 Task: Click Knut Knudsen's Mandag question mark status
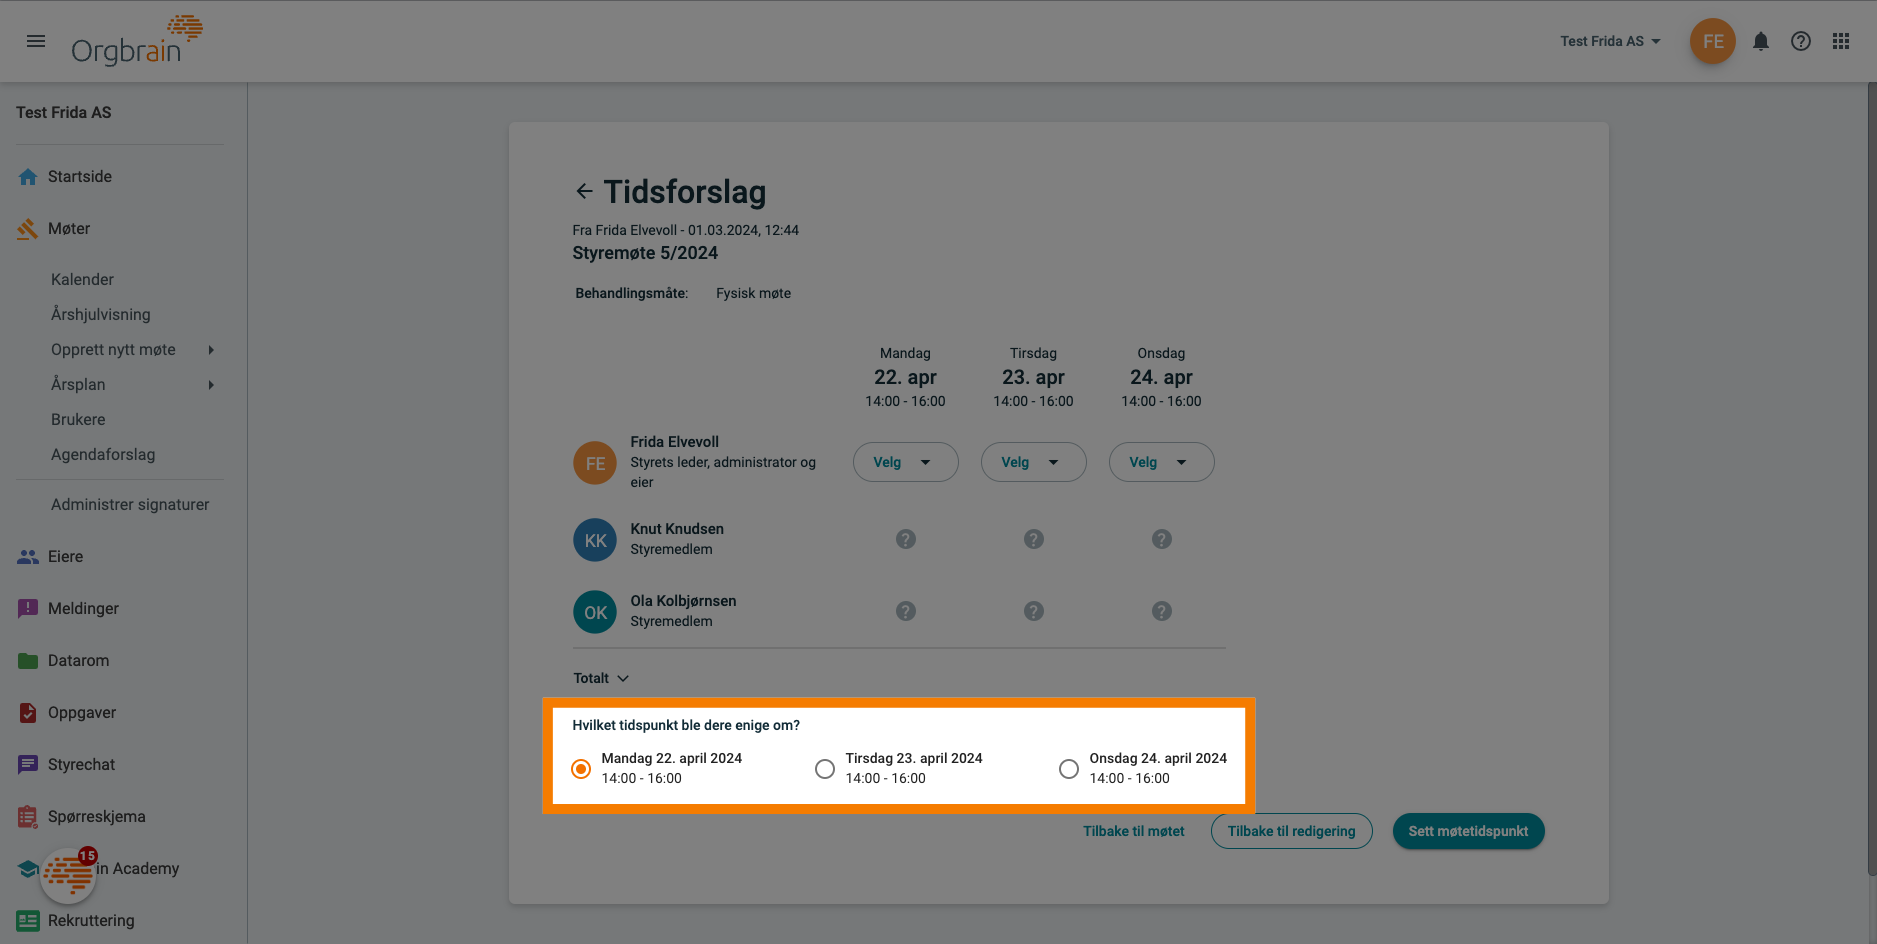coord(906,539)
